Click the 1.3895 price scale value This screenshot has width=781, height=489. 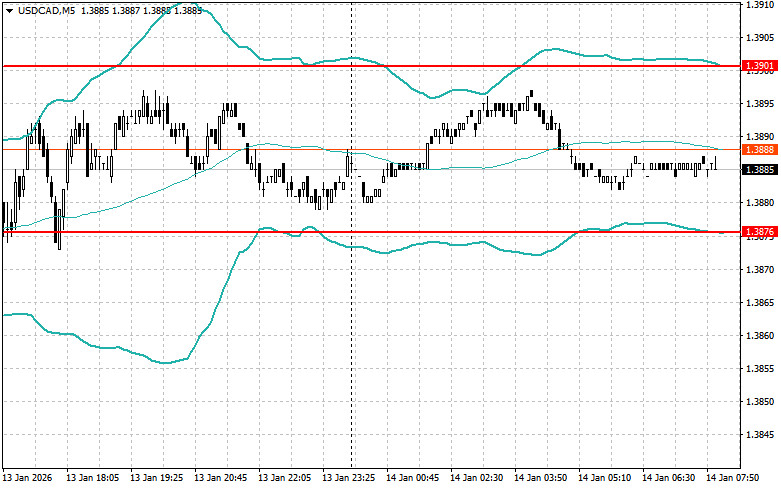(760, 104)
